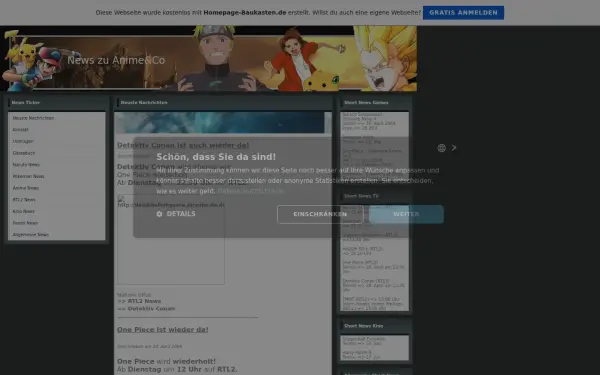Viewport: 600px width, 375px height.
Task: Follow the '>> RTL2 News' link
Action: [x=139, y=301]
